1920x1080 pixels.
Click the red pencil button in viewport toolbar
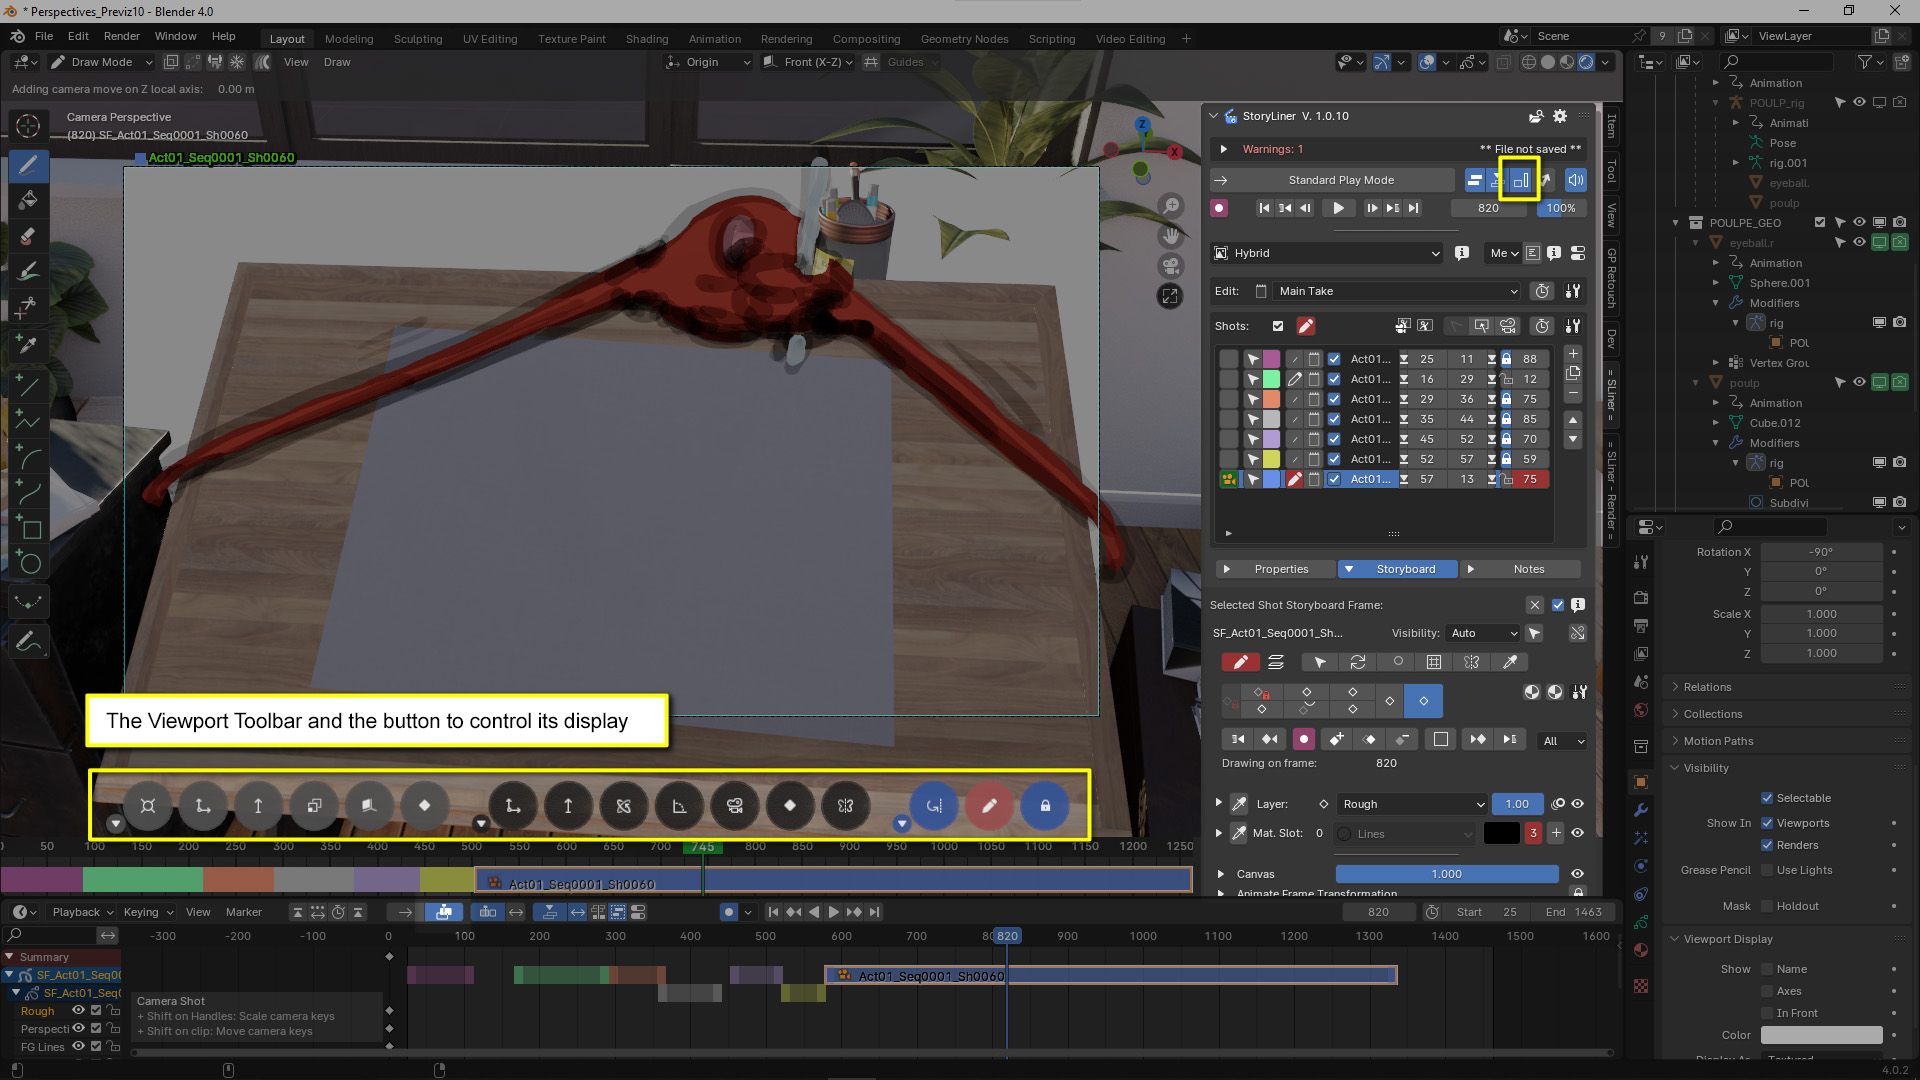tap(989, 806)
